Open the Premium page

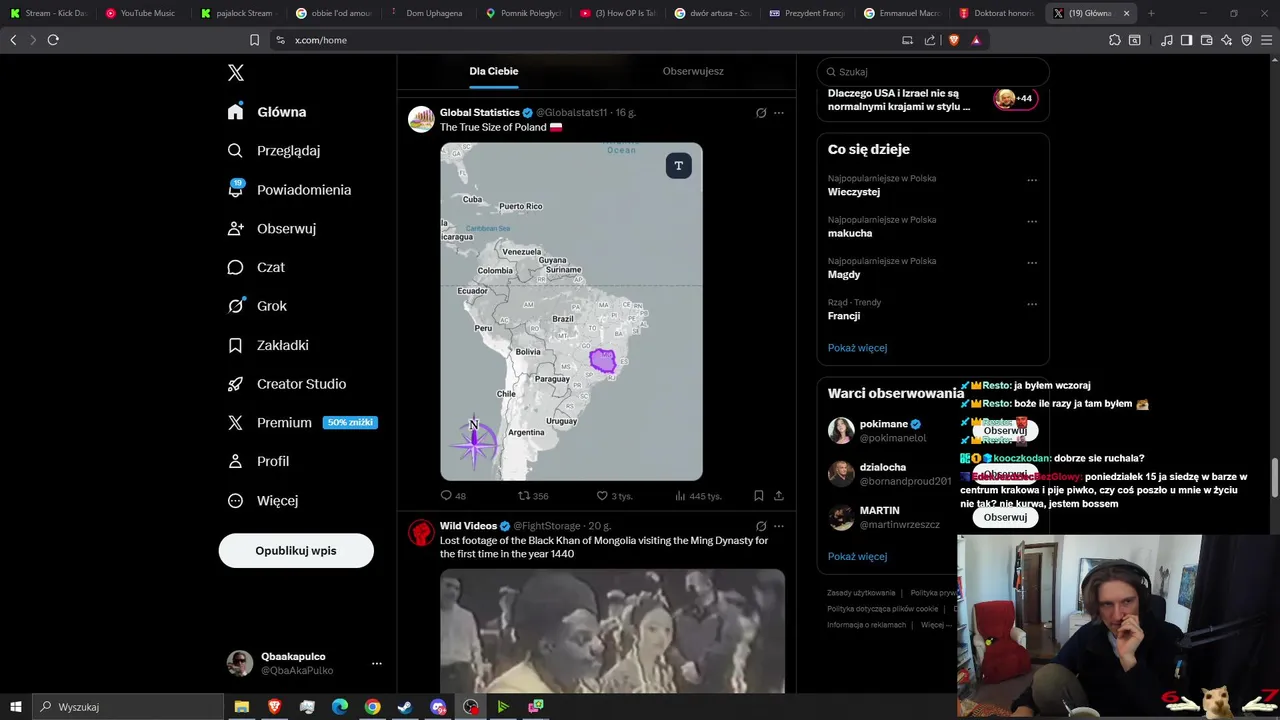(301, 423)
